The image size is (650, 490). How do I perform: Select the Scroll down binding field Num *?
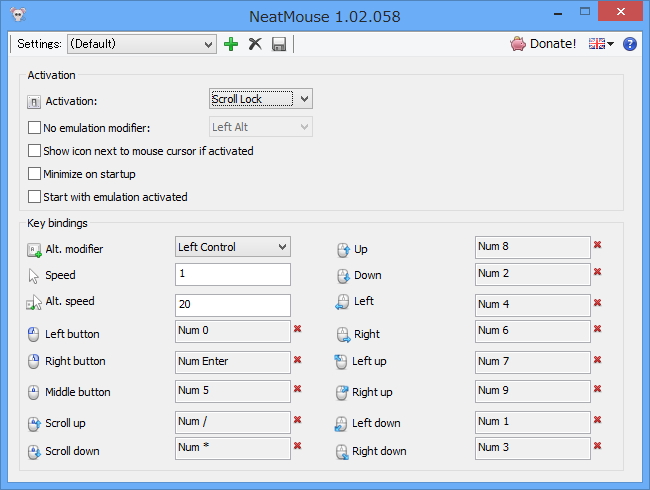coord(233,448)
